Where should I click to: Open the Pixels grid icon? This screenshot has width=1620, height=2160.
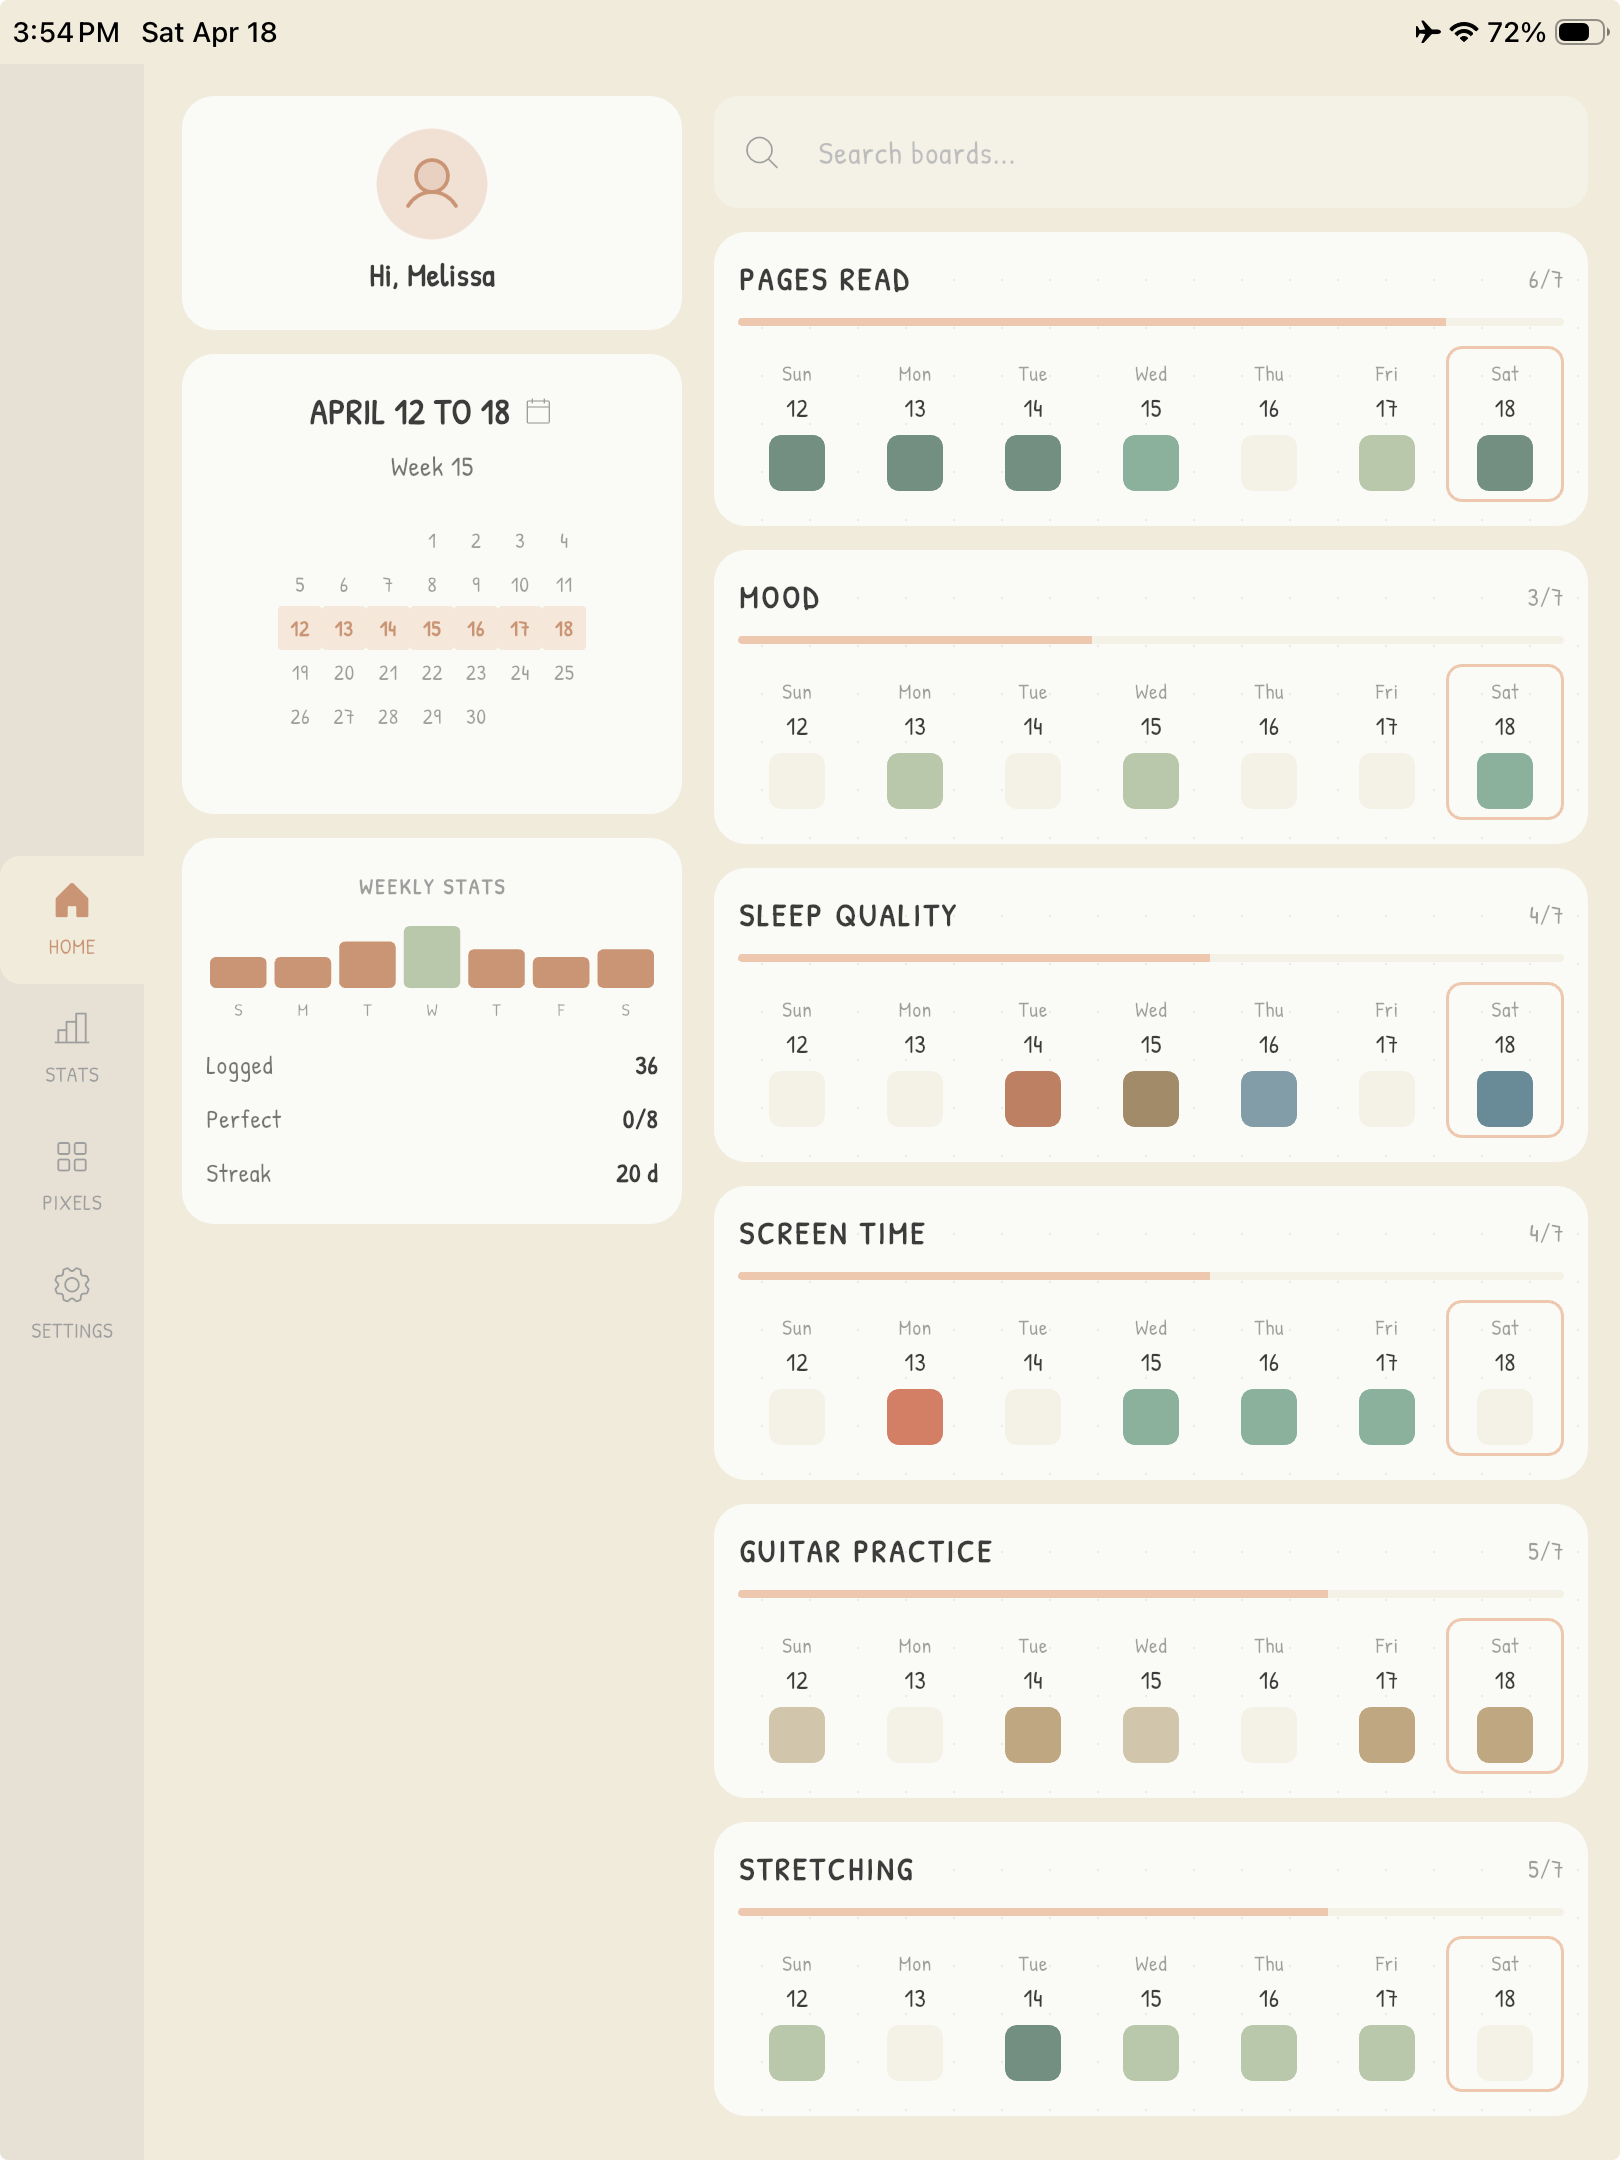[72, 1156]
